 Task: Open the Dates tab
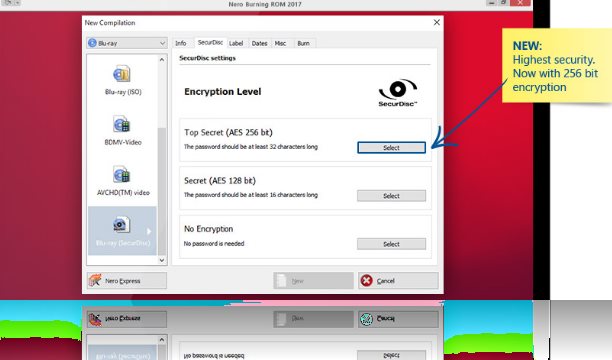point(259,43)
